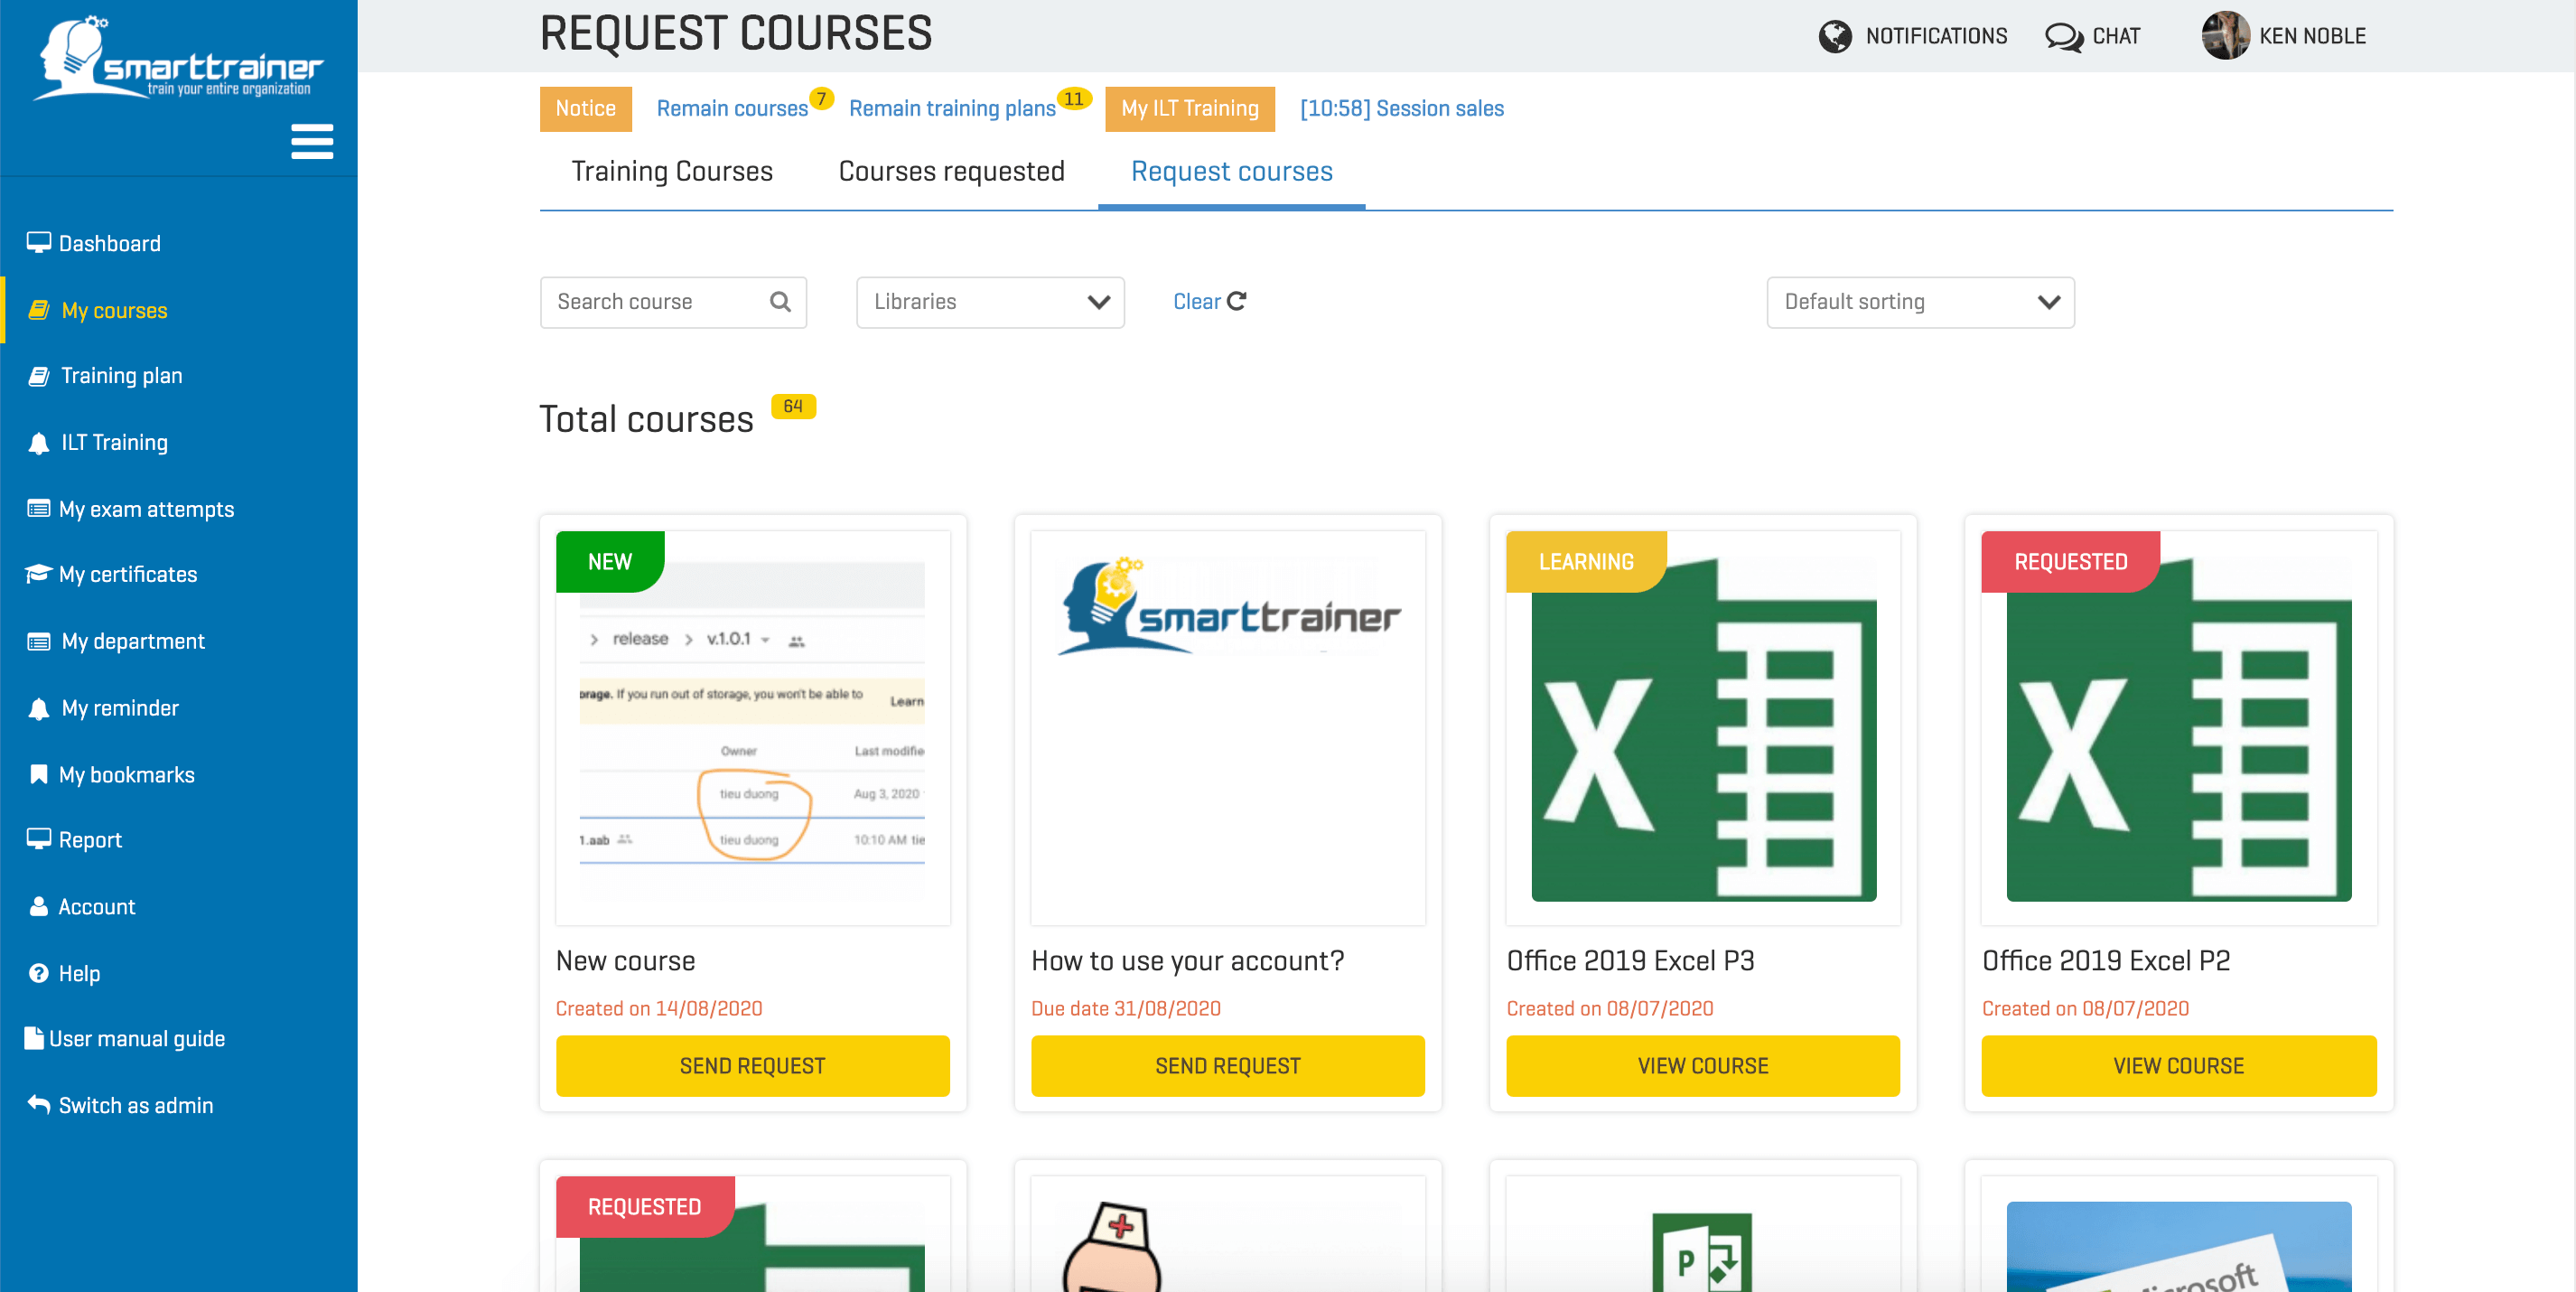Screen dimensions: 2576x1292
Task: Click the smarttrainer logo in sidebar
Action: (178, 60)
